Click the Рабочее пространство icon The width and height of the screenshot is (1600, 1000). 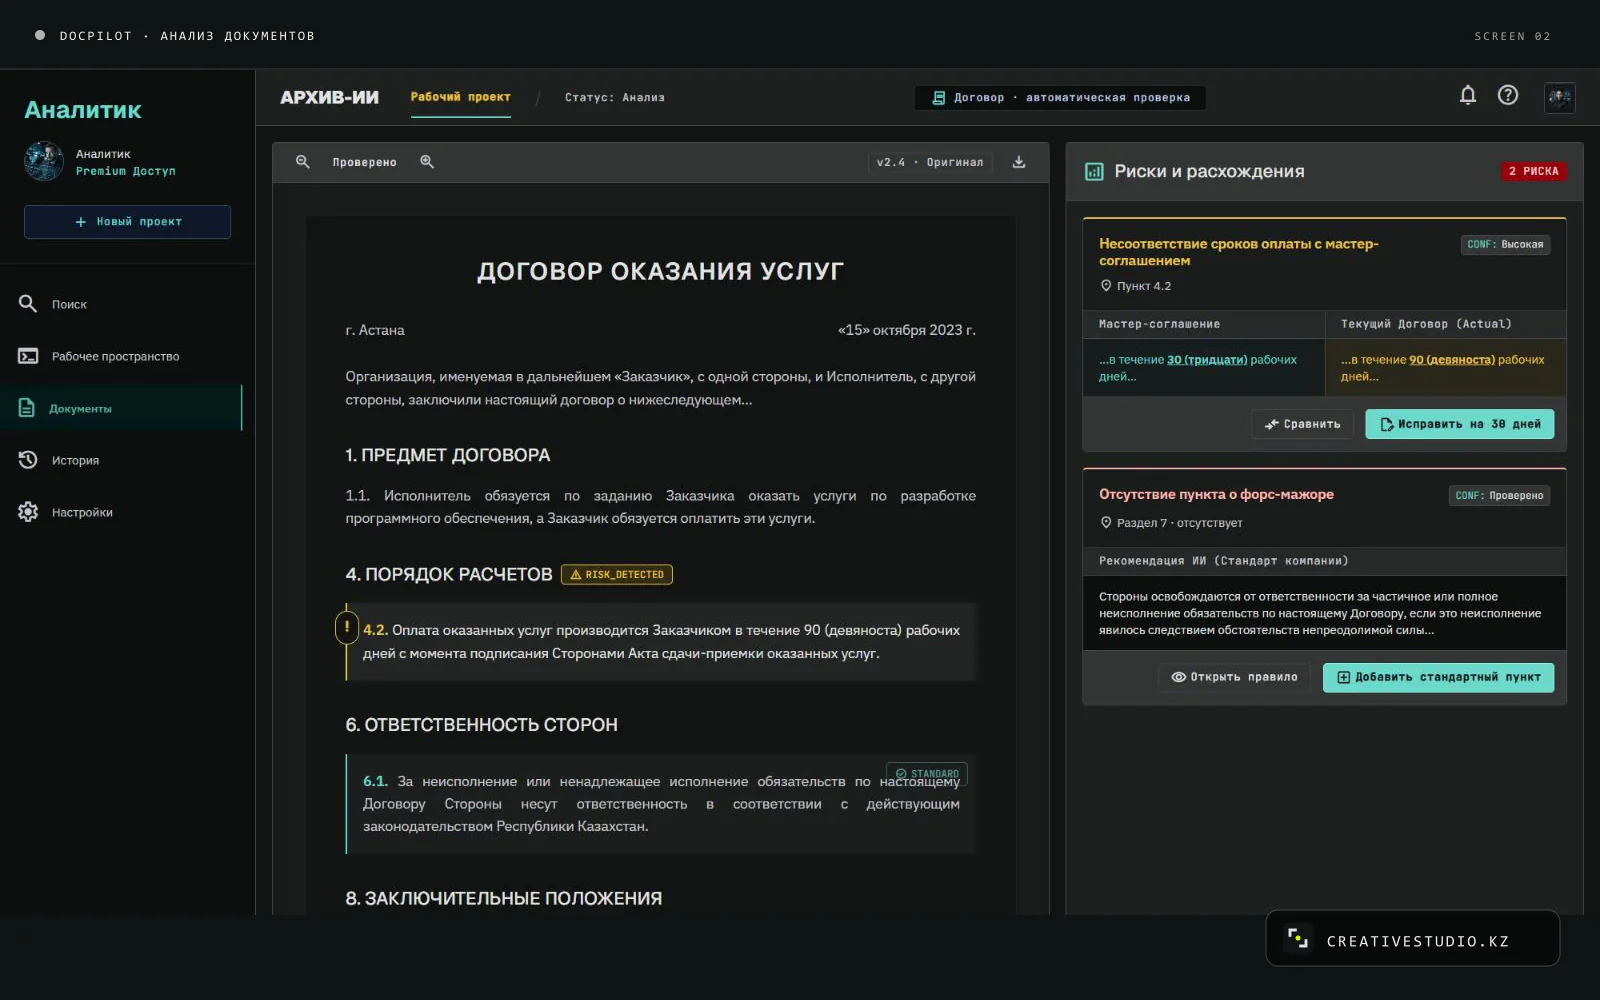pyautogui.click(x=28, y=356)
